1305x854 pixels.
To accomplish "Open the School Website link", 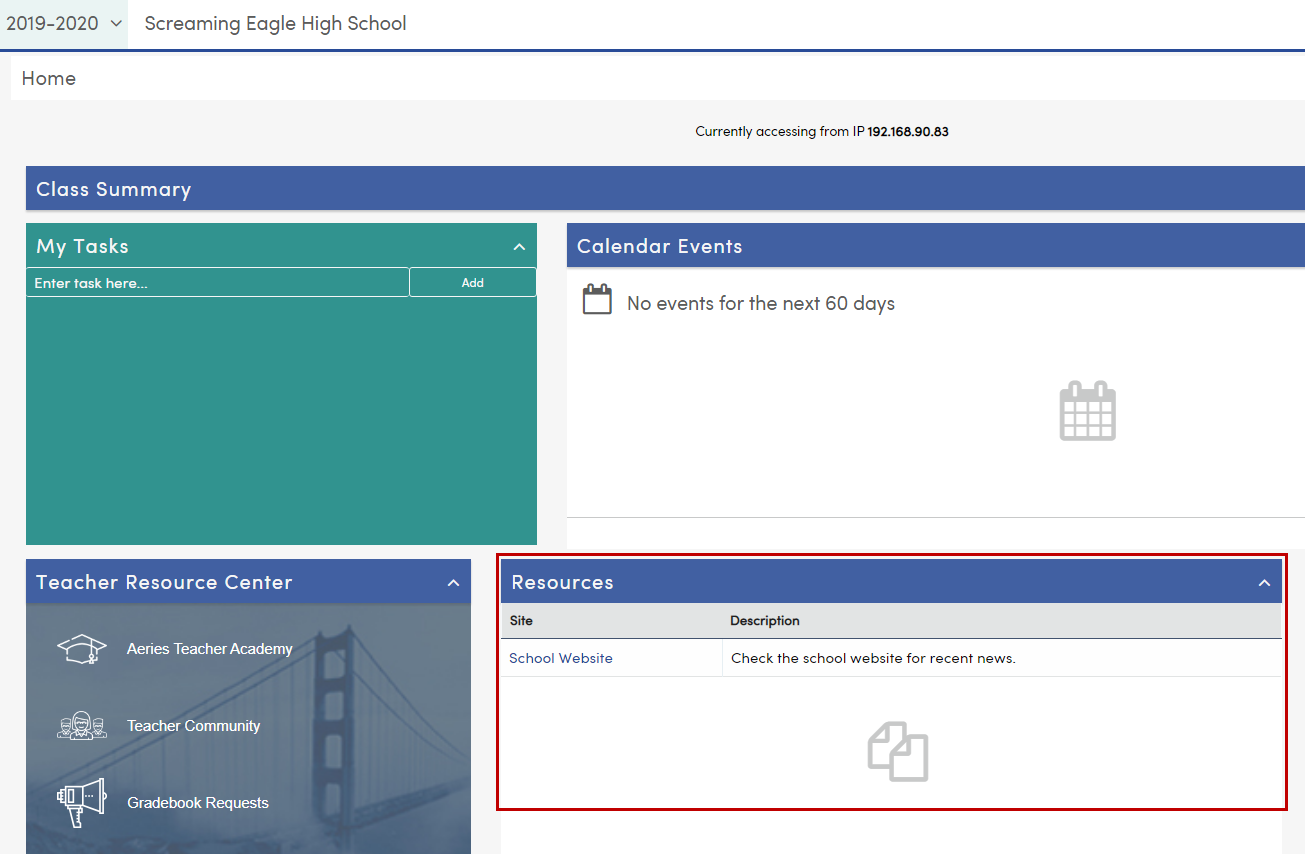I will click(x=559, y=658).
